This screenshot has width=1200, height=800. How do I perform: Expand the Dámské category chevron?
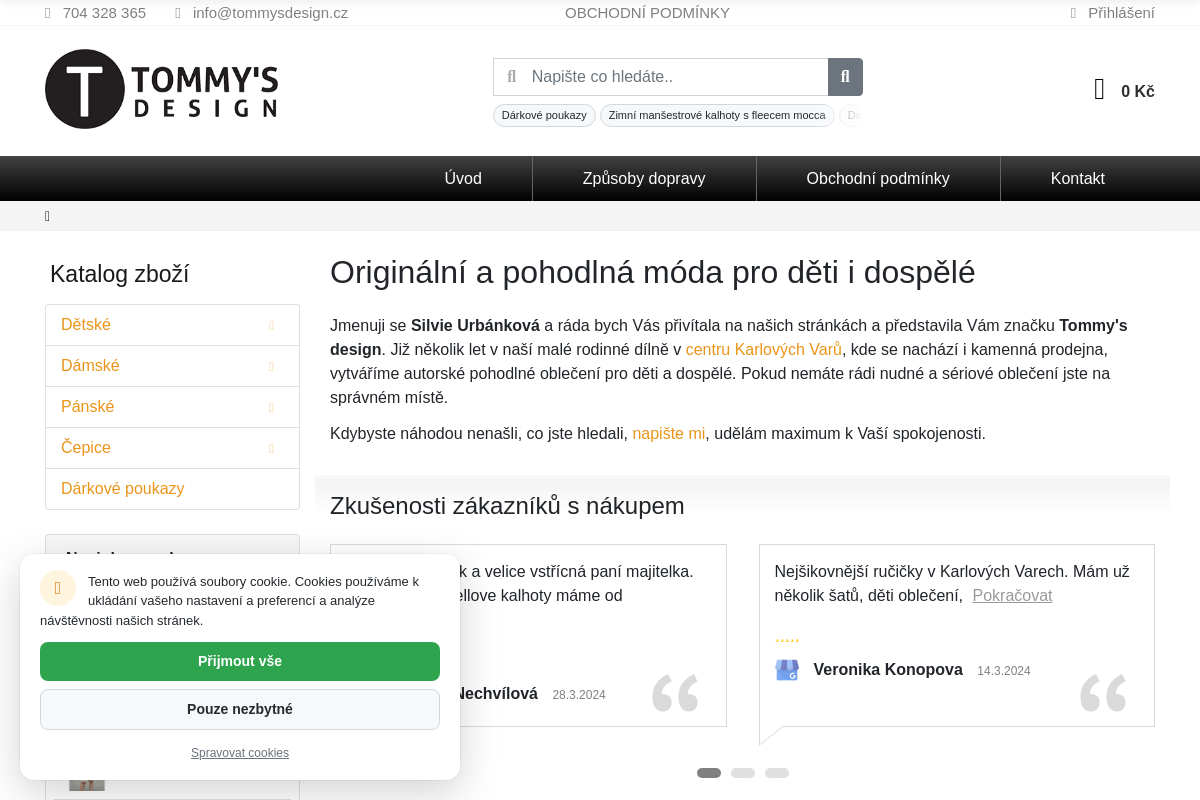(x=271, y=365)
